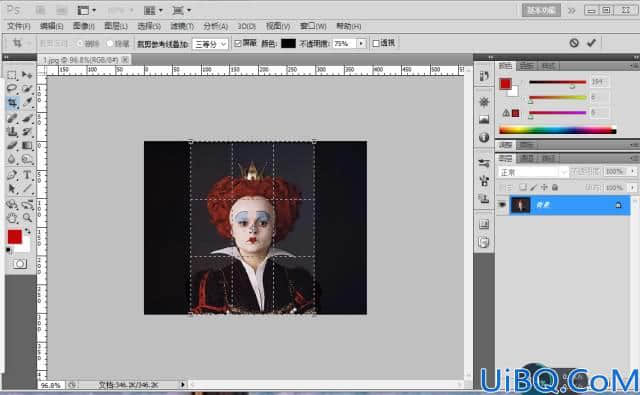Select the Horizontal Type tool
This screenshot has height=395, width=640.
[27, 175]
